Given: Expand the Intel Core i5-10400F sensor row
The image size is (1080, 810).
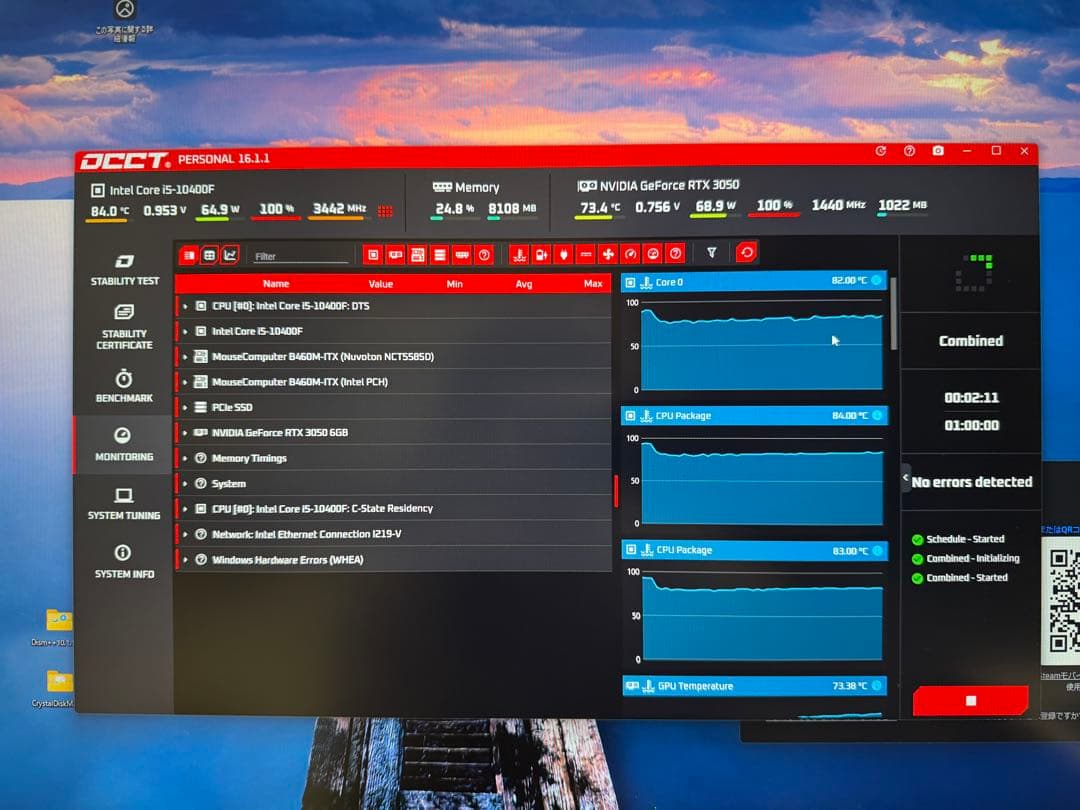Looking at the screenshot, I should [393, 331].
